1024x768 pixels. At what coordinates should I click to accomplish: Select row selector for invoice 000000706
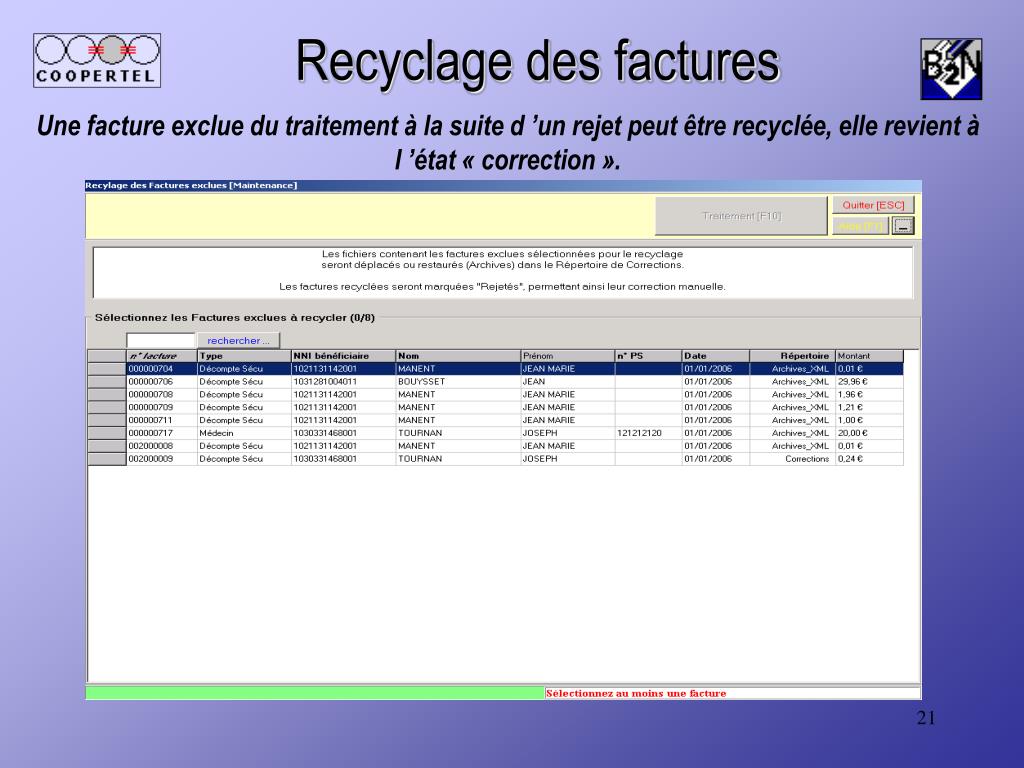[x=106, y=381]
